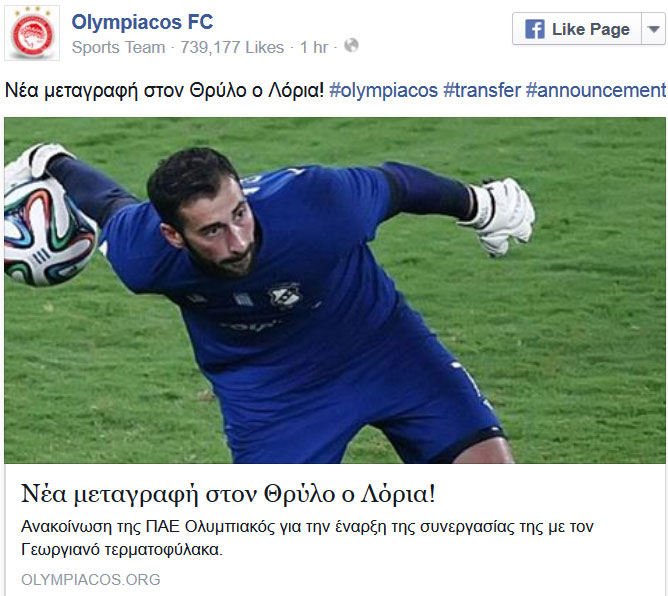Open the #transfer hashtag
The height and width of the screenshot is (596, 668).
(x=482, y=90)
